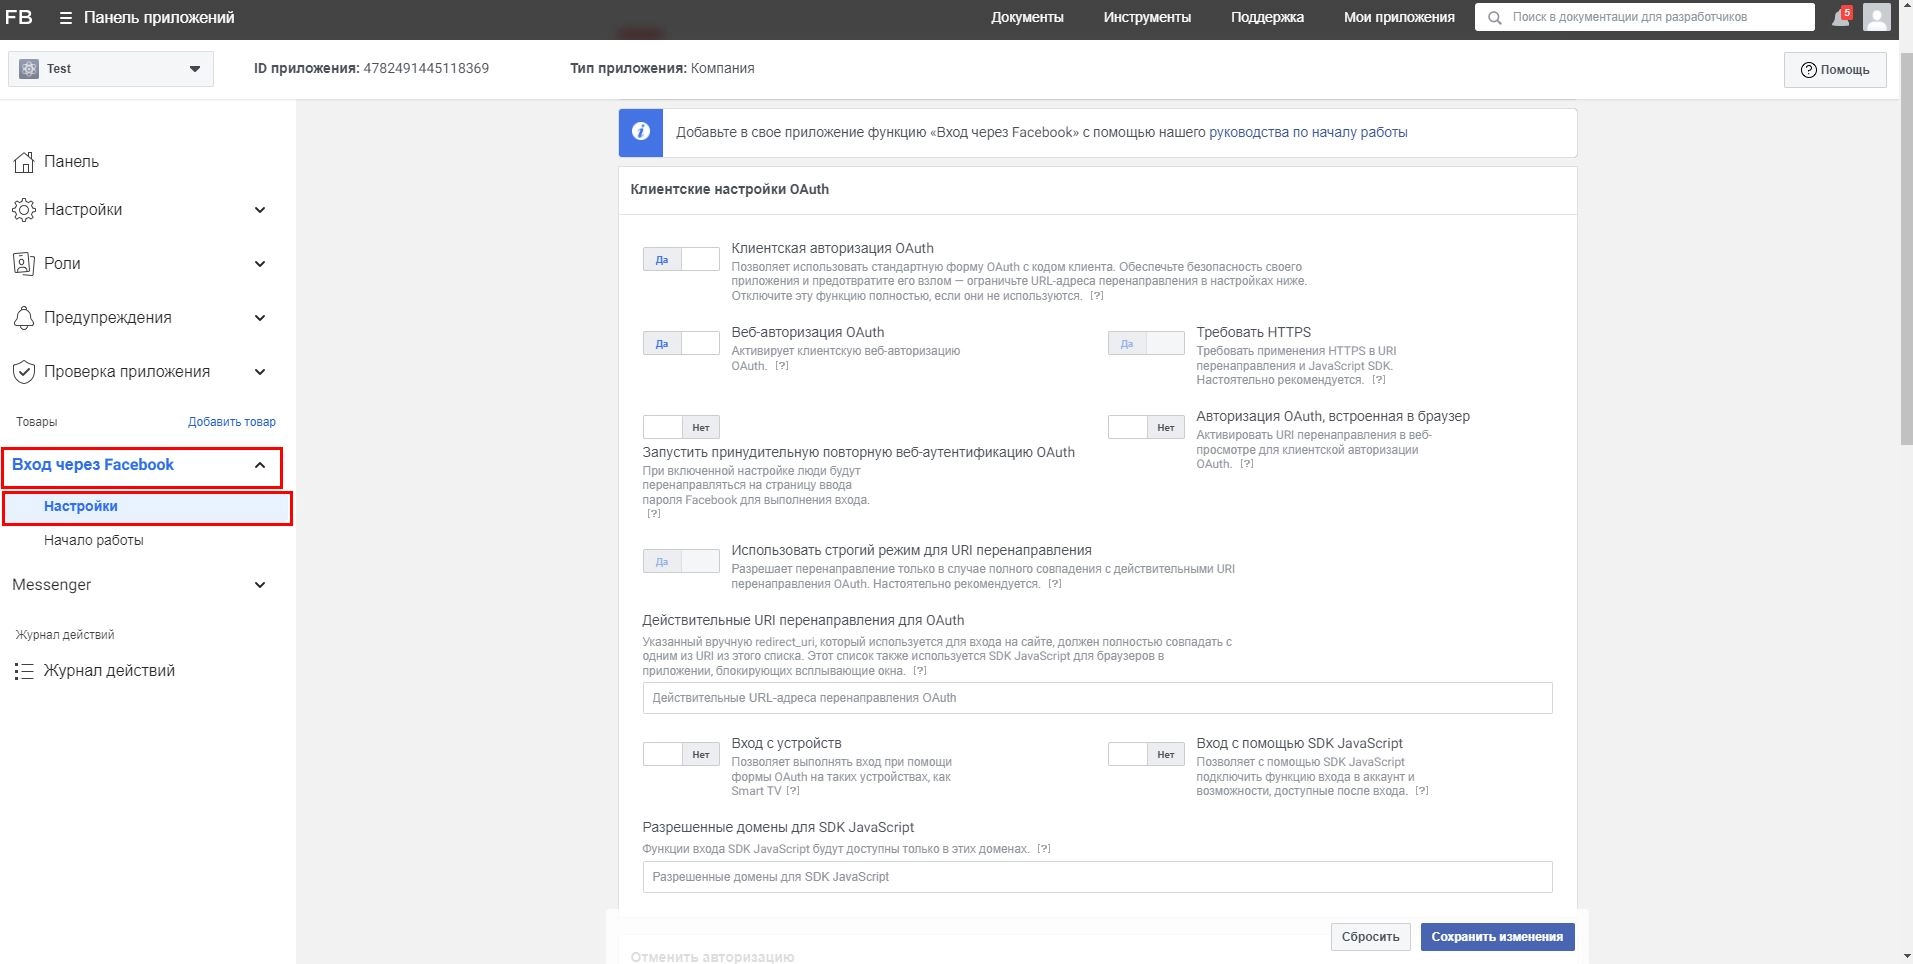Image resolution: width=1913 pixels, height=964 pixels.
Task: Click the bell icon for Предупреждения
Action: pos(24,318)
